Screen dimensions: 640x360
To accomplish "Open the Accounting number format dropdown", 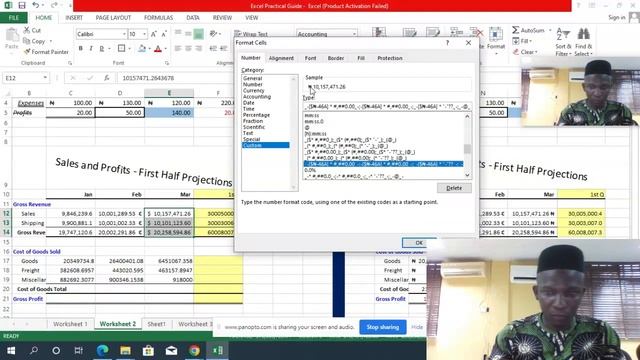I will [x=354, y=34].
